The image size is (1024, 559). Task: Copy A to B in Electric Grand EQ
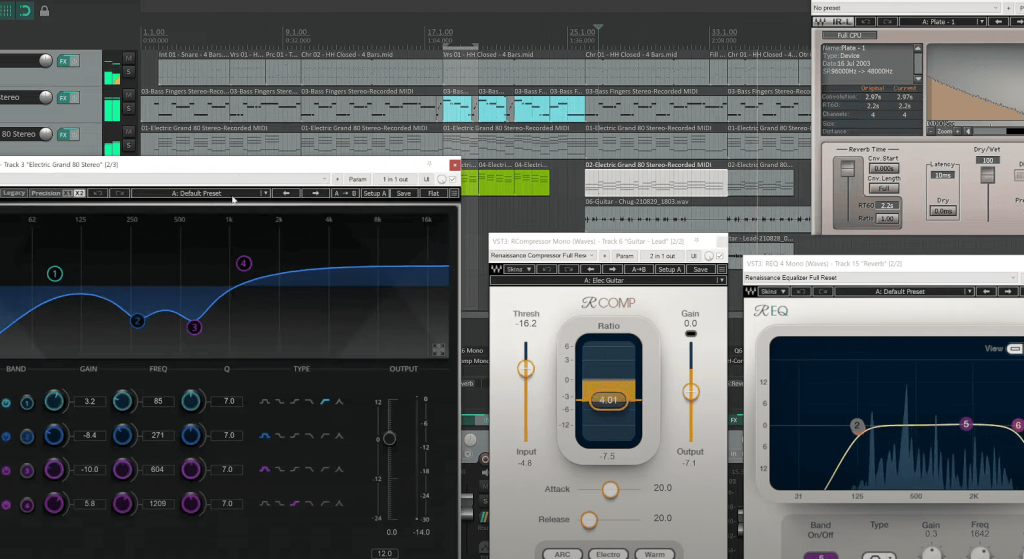tap(345, 193)
